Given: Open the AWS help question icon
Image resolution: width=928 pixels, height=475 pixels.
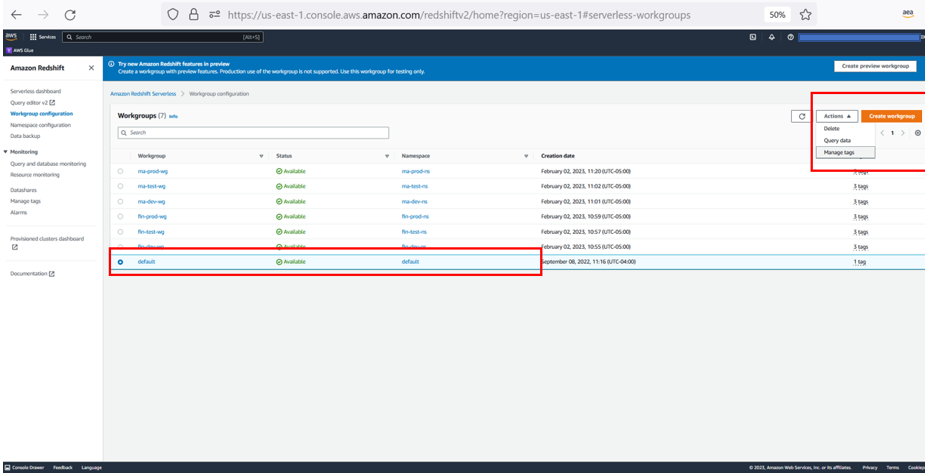Looking at the screenshot, I should coord(790,37).
